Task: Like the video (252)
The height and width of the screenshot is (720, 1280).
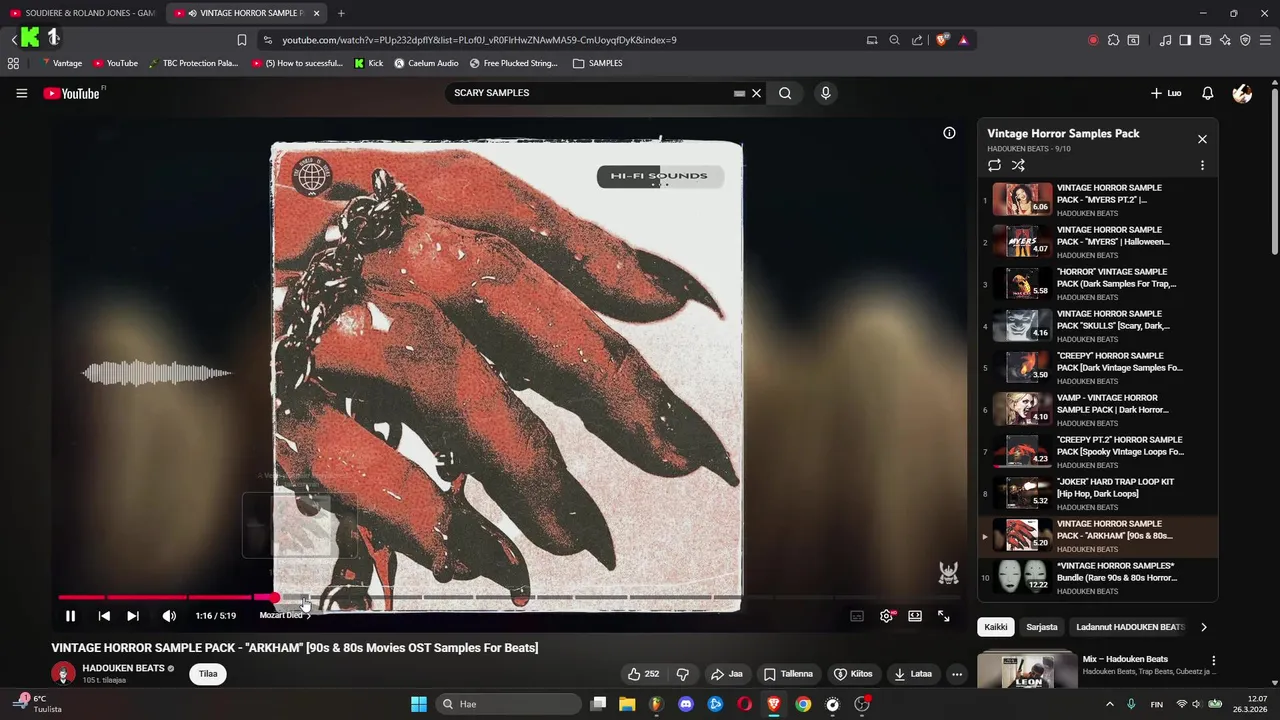Action: click(x=642, y=674)
